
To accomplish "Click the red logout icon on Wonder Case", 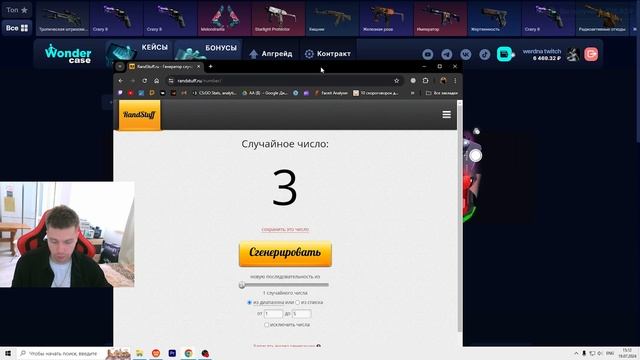I will click(x=591, y=54).
